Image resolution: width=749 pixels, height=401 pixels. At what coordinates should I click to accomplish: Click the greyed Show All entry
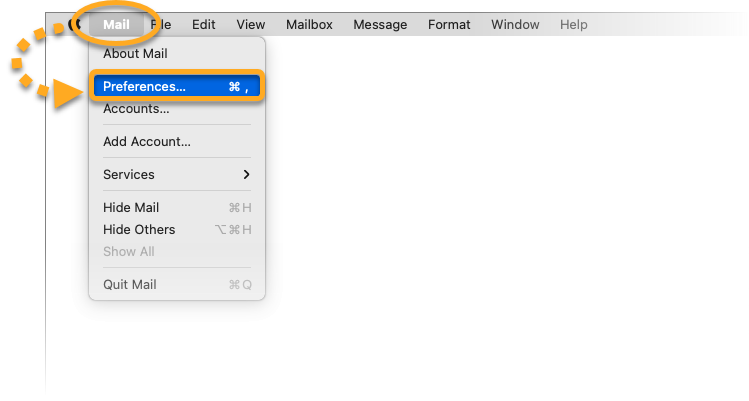[x=129, y=252]
